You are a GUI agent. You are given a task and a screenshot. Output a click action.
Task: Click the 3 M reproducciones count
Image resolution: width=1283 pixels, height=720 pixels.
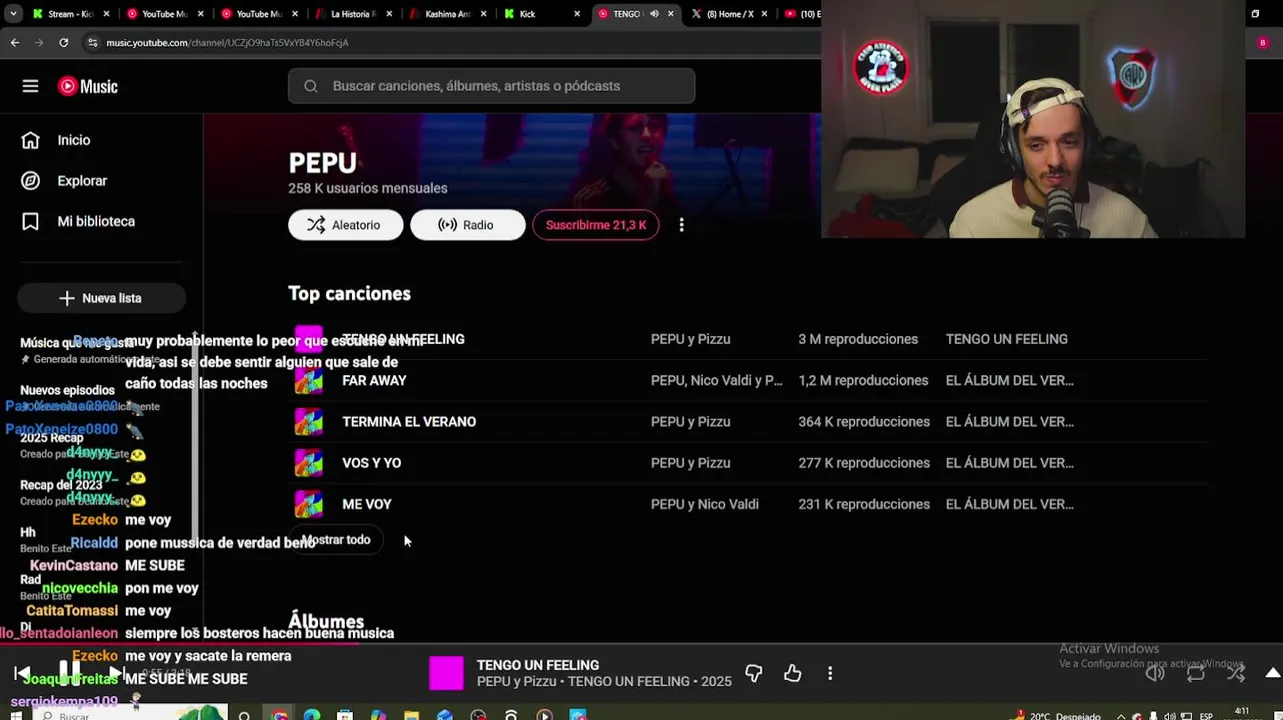pyautogui.click(x=858, y=339)
